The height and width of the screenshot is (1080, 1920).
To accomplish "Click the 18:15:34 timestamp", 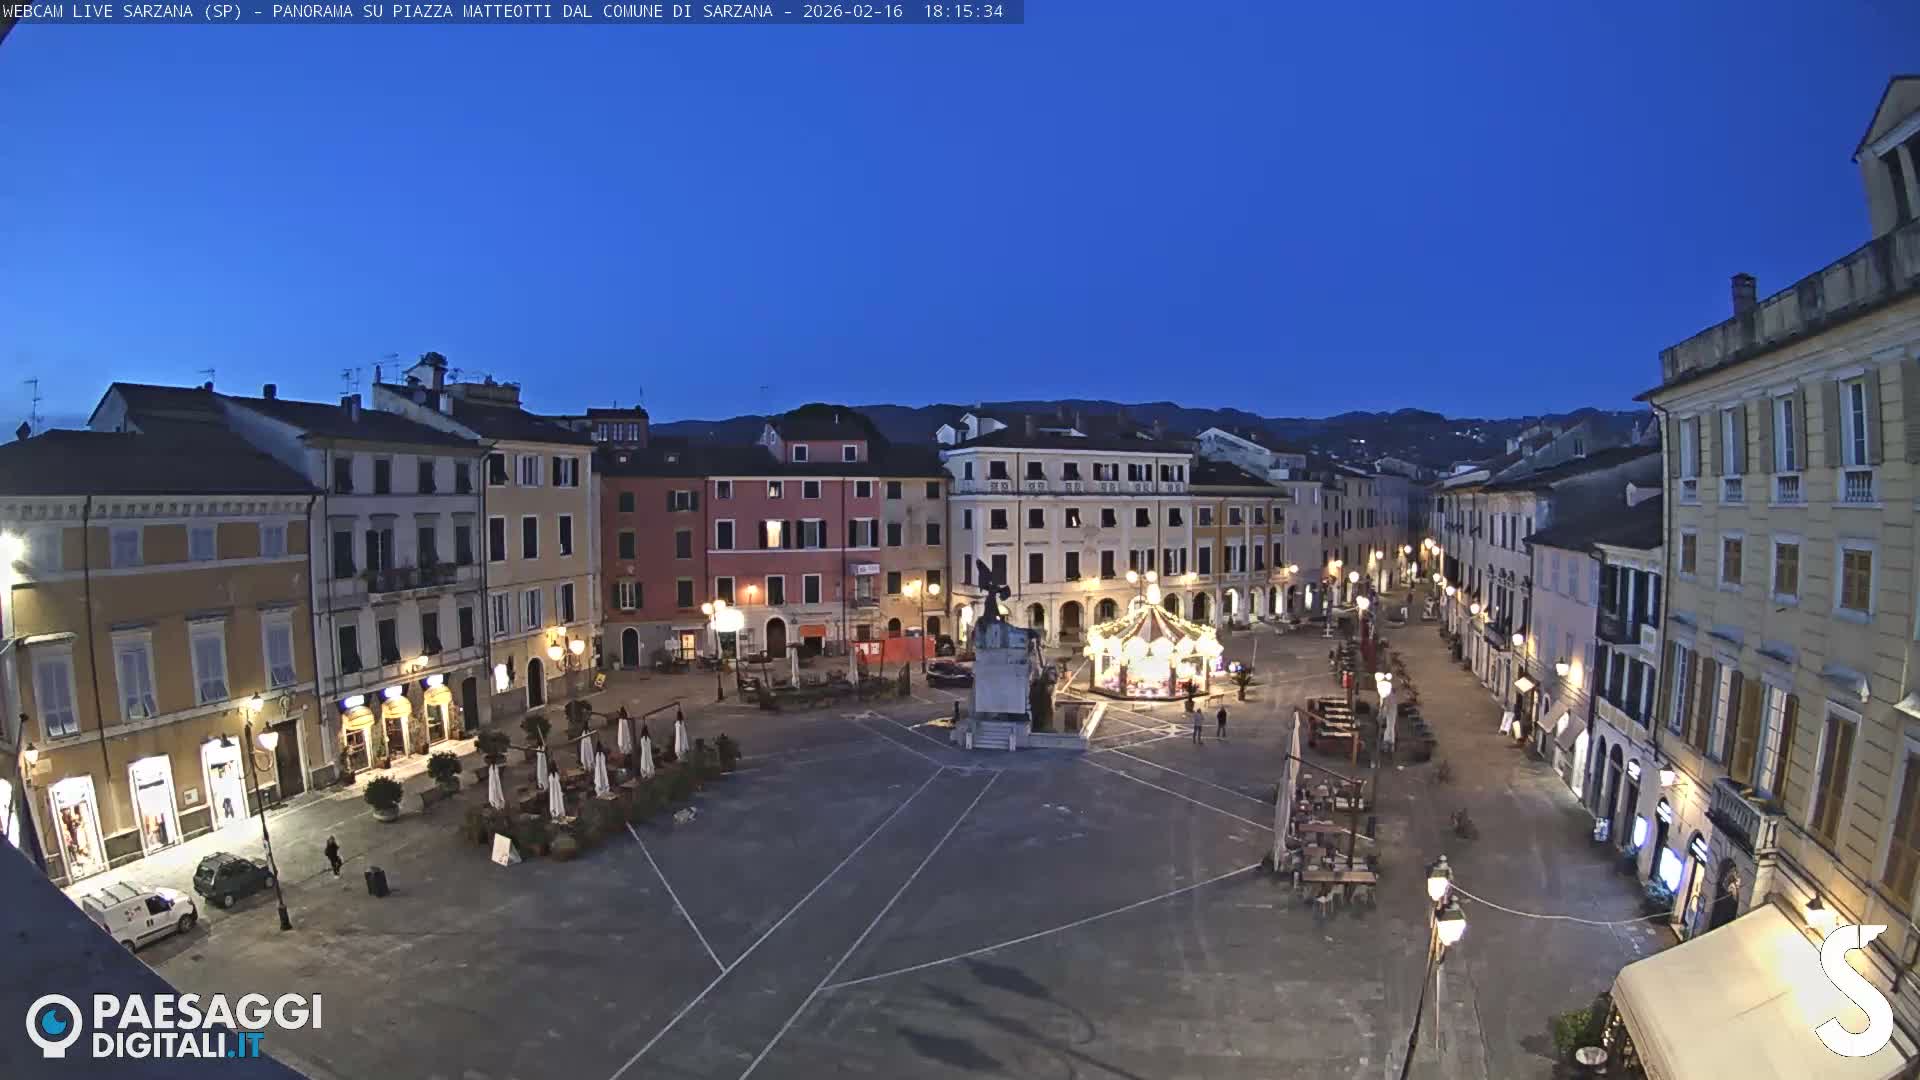I will (x=963, y=11).
